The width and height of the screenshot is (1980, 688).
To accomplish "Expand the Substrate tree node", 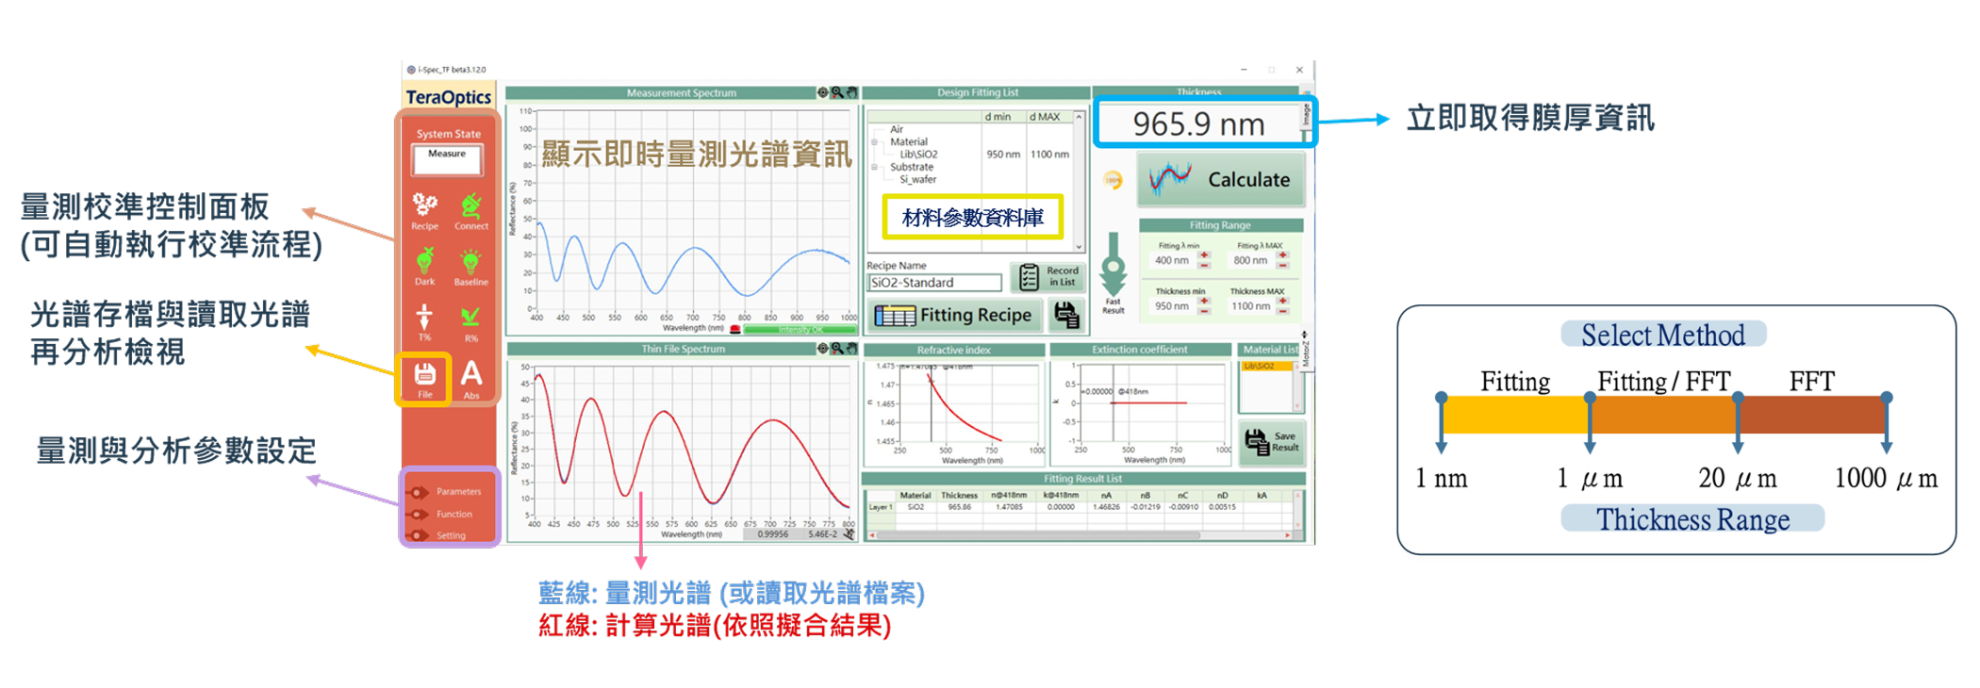I will pyautogui.click(x=875, y=167).
